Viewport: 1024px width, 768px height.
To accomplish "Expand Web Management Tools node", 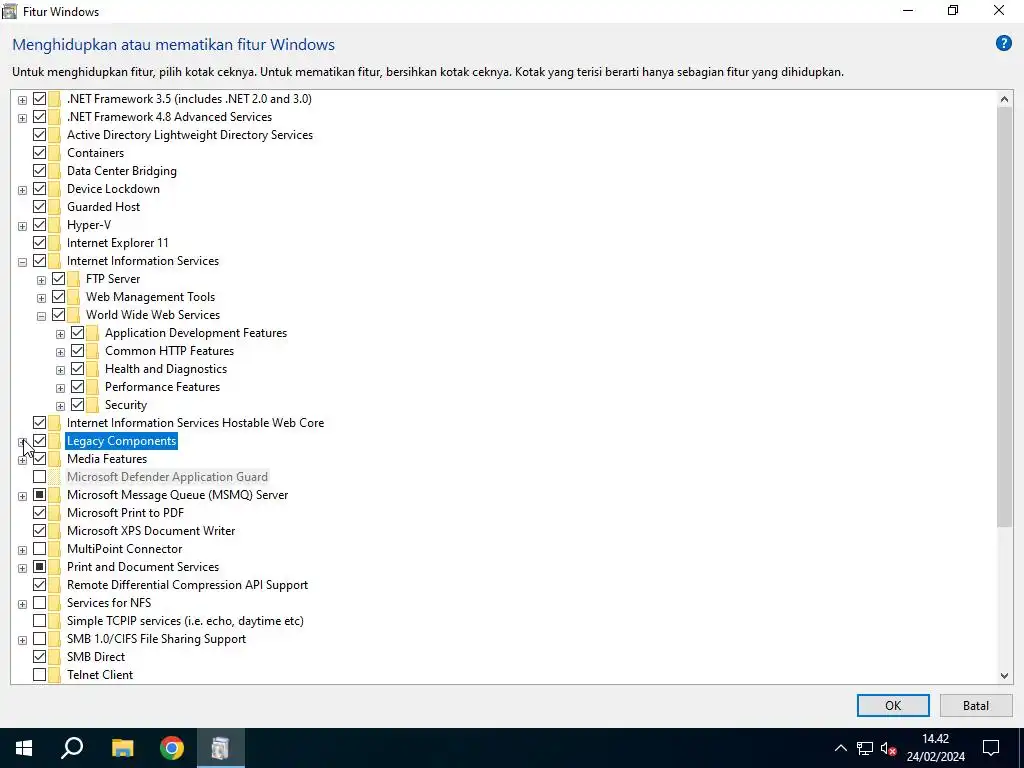I will click(41, 298).
